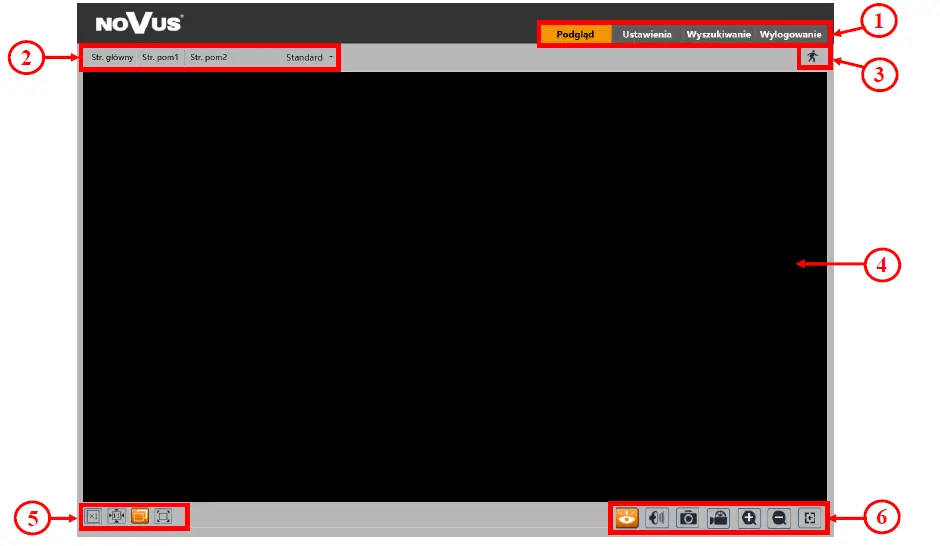Click the black live video preview area
Image resolution: width=940 pixels, height=546 pixels.
(x=454, y=286)
